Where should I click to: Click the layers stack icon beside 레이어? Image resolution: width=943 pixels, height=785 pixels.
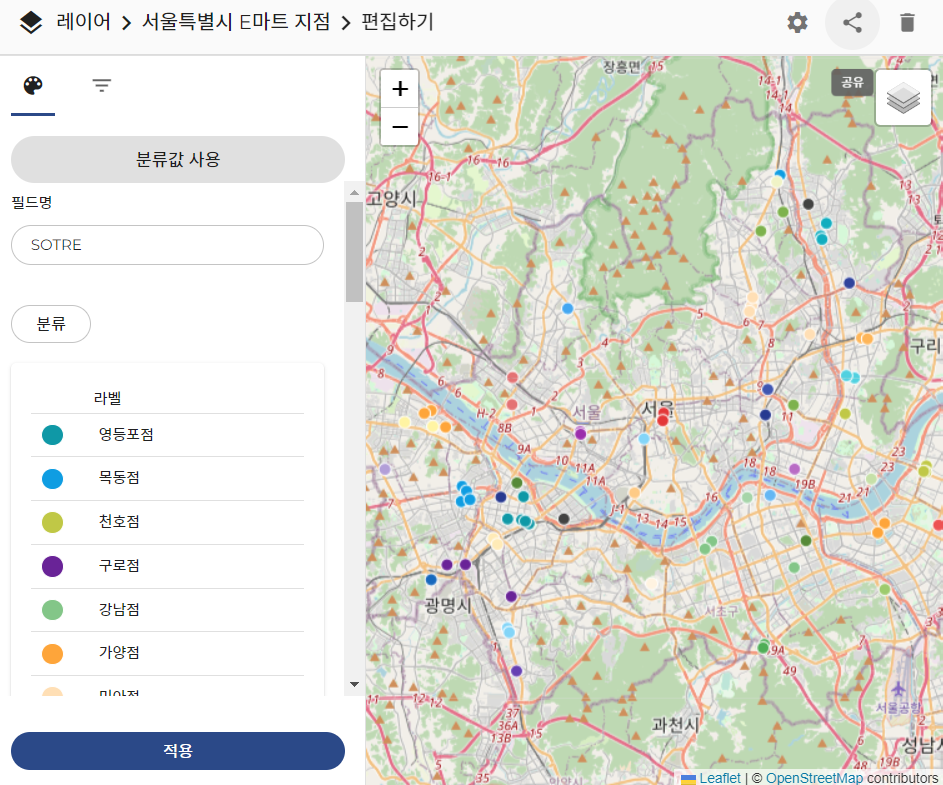pyautogui.click(x=31, y=22)
